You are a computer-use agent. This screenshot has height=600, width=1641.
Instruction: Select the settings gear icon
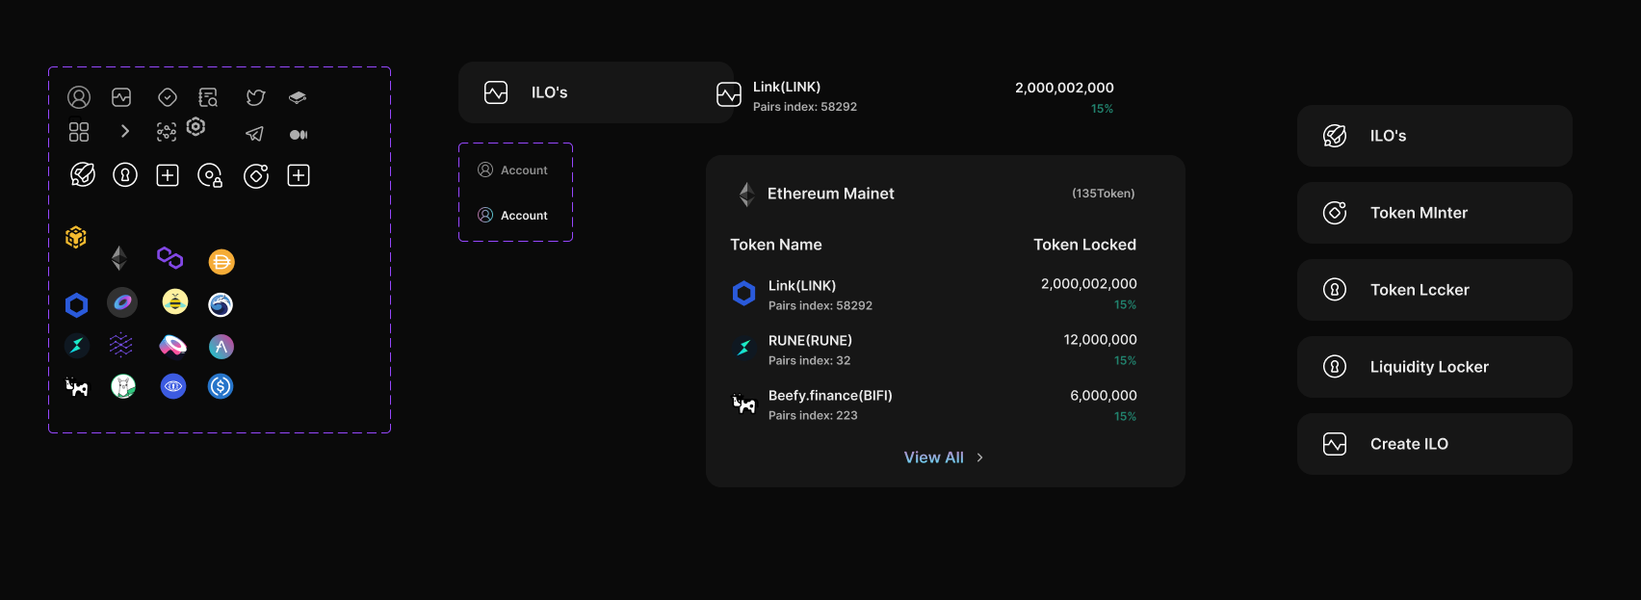click(x=196, y=127)
